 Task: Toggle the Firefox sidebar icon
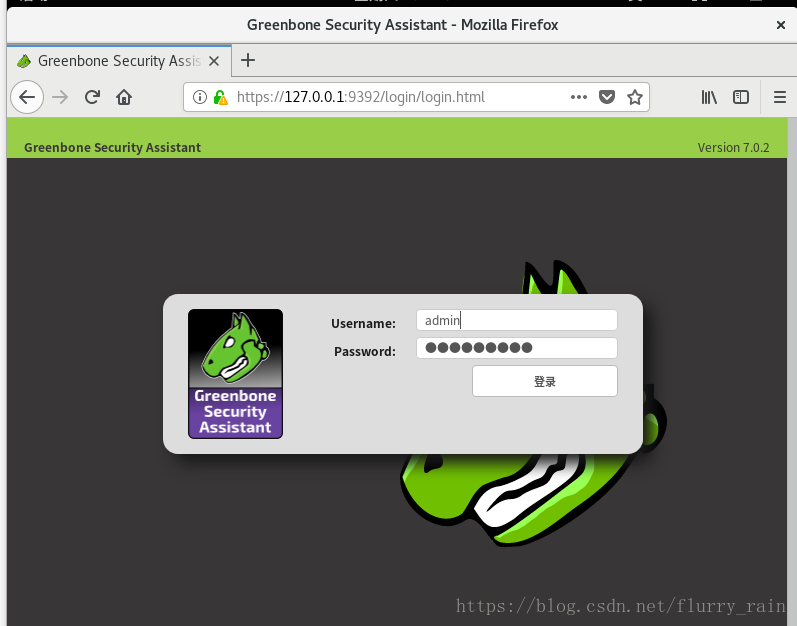pyautogui.click(x=741, y=97)
